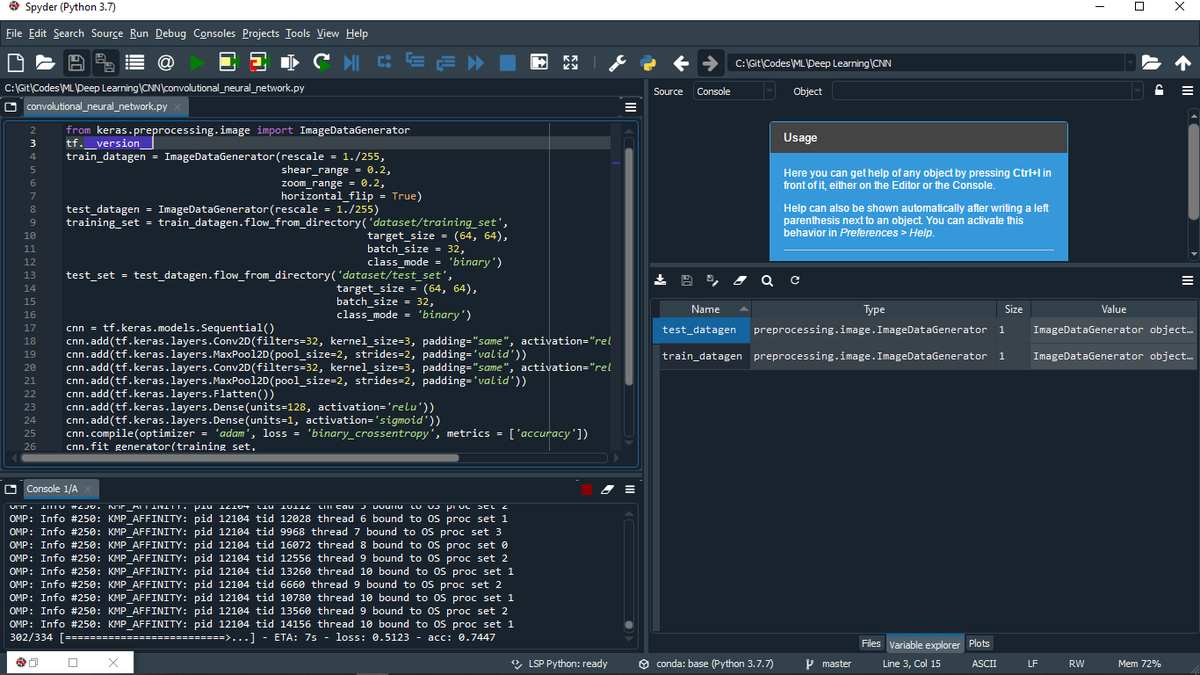Screen dimensions: 1200x675
Task: Browse editor tabs icon
Action: click(12, 106)
